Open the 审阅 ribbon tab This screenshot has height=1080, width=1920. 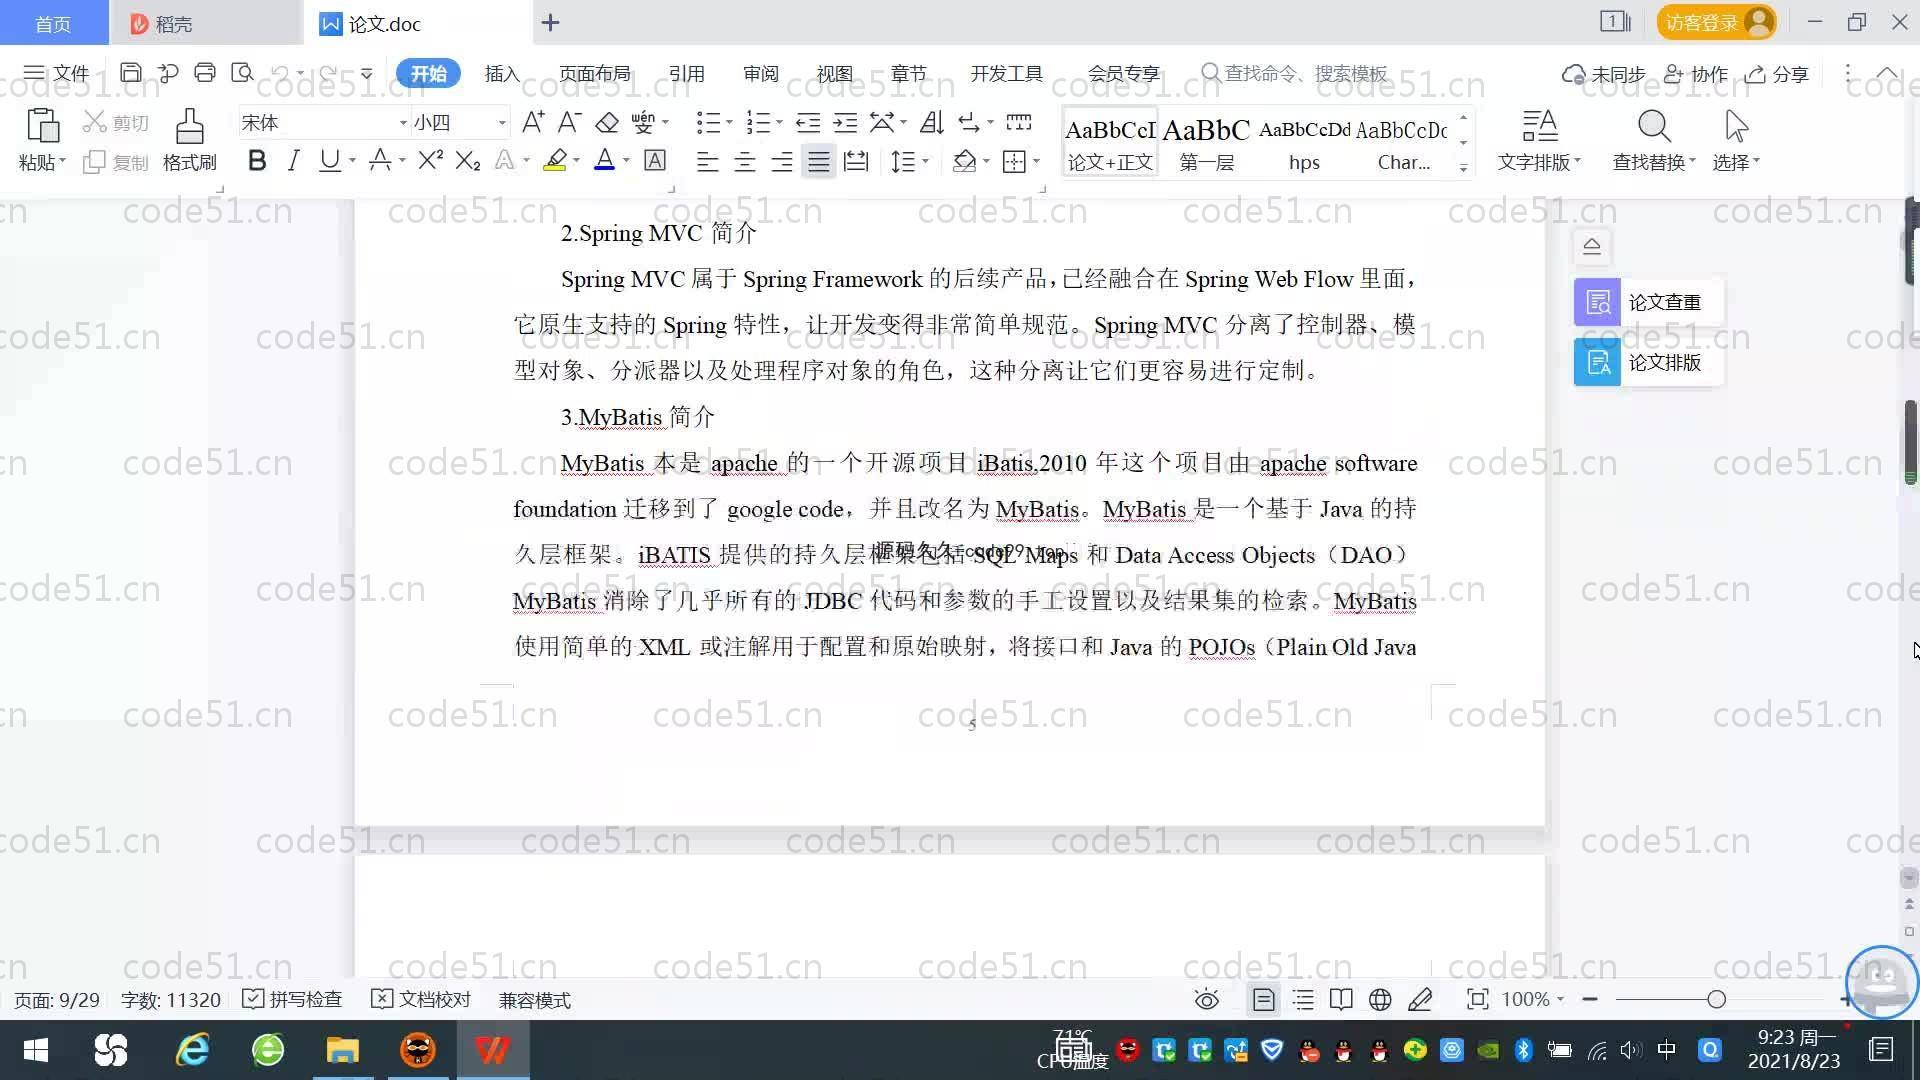coord(760,73)
